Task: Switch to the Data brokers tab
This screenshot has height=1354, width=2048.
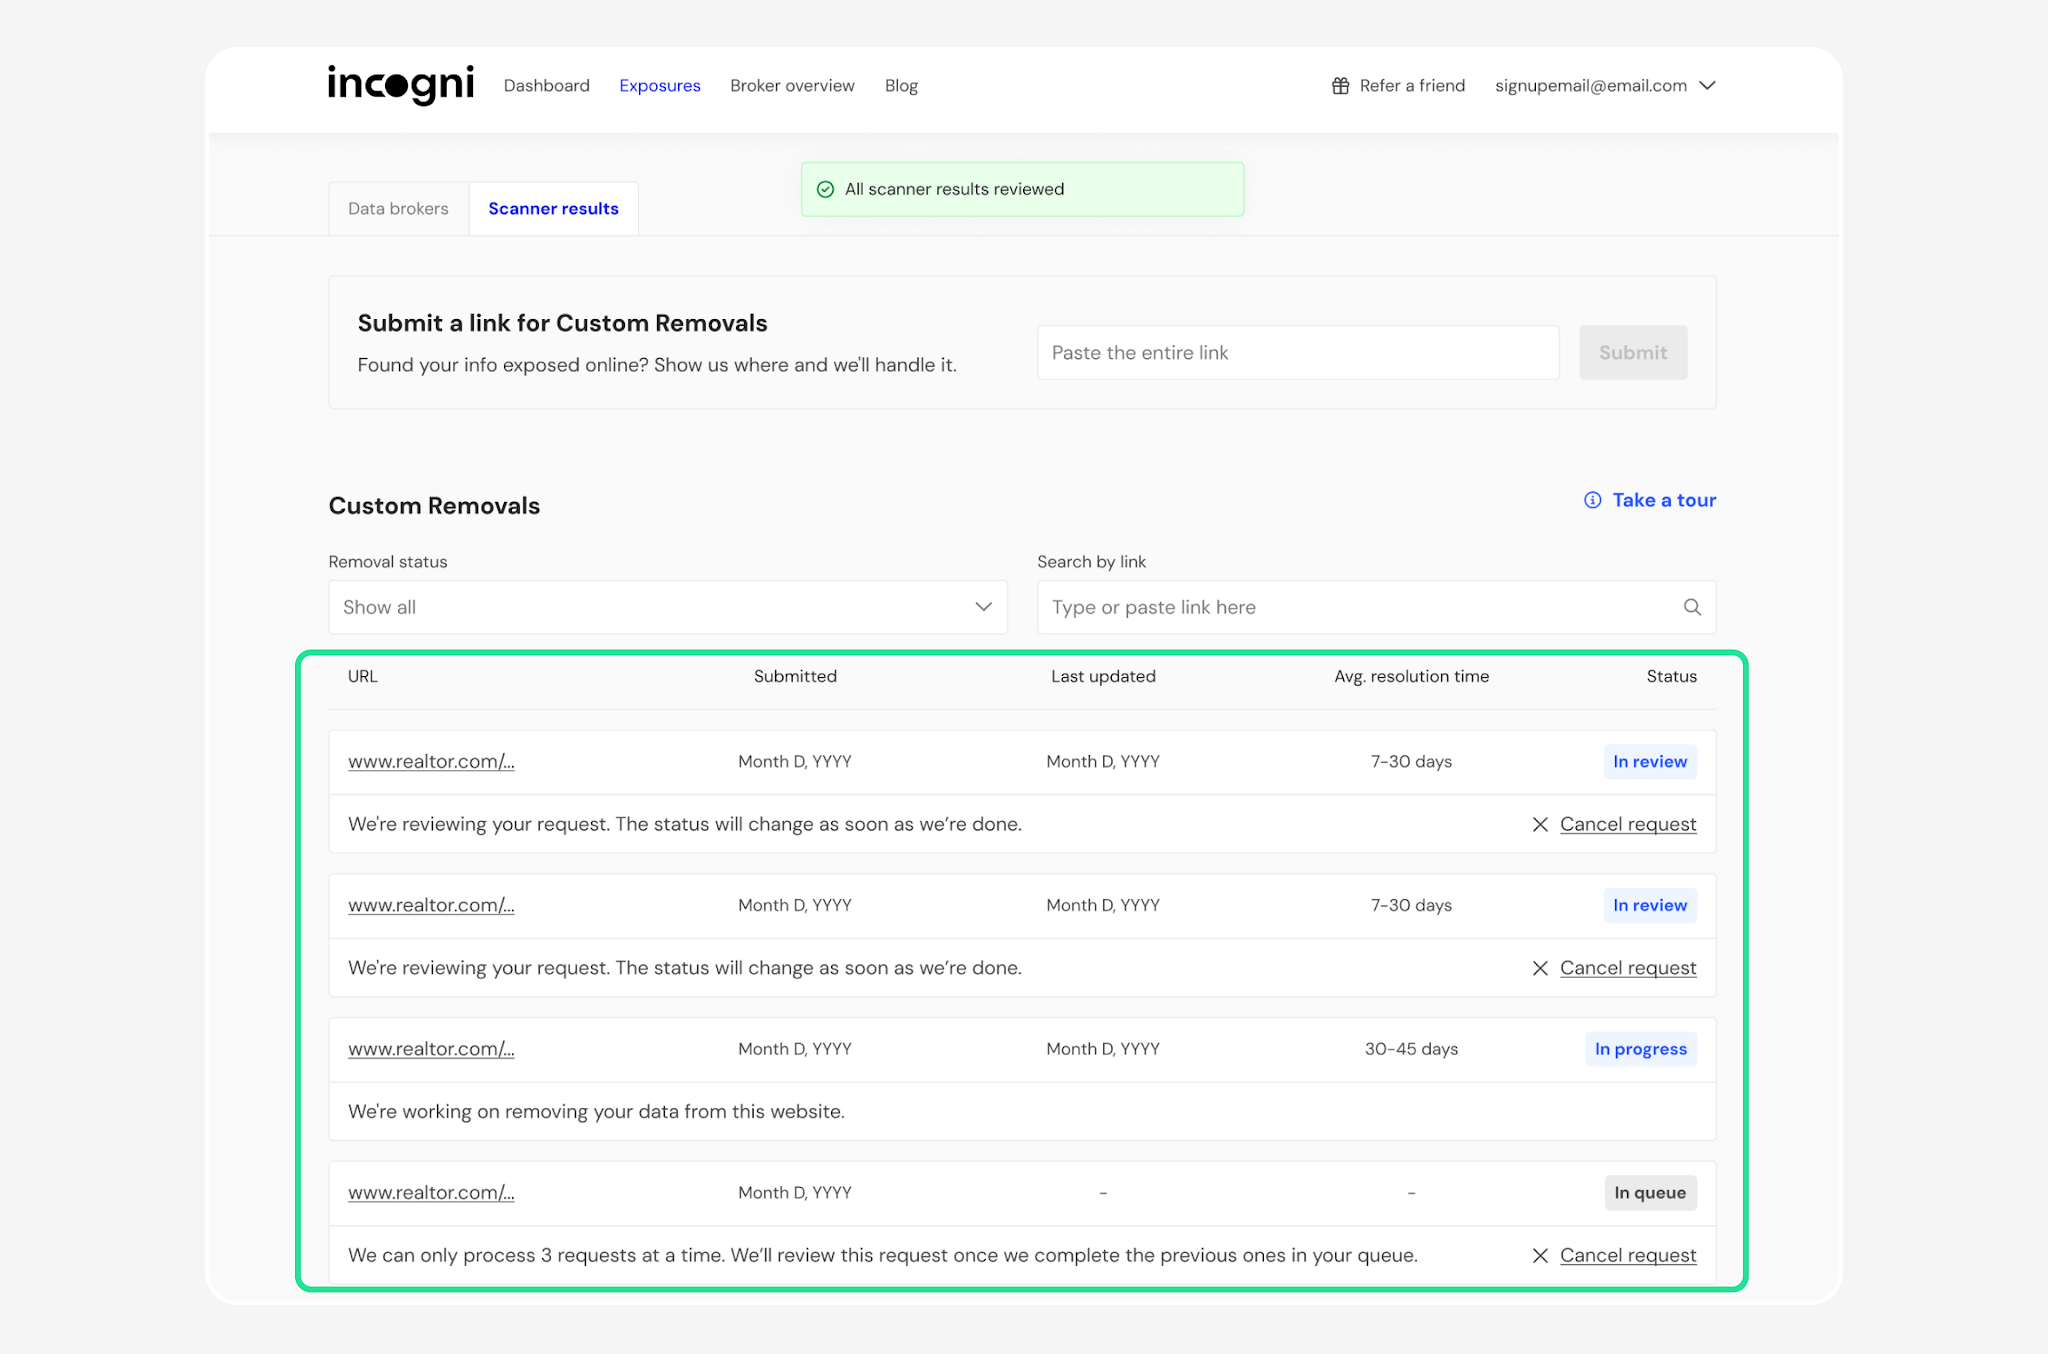Action: click(398, 209)
